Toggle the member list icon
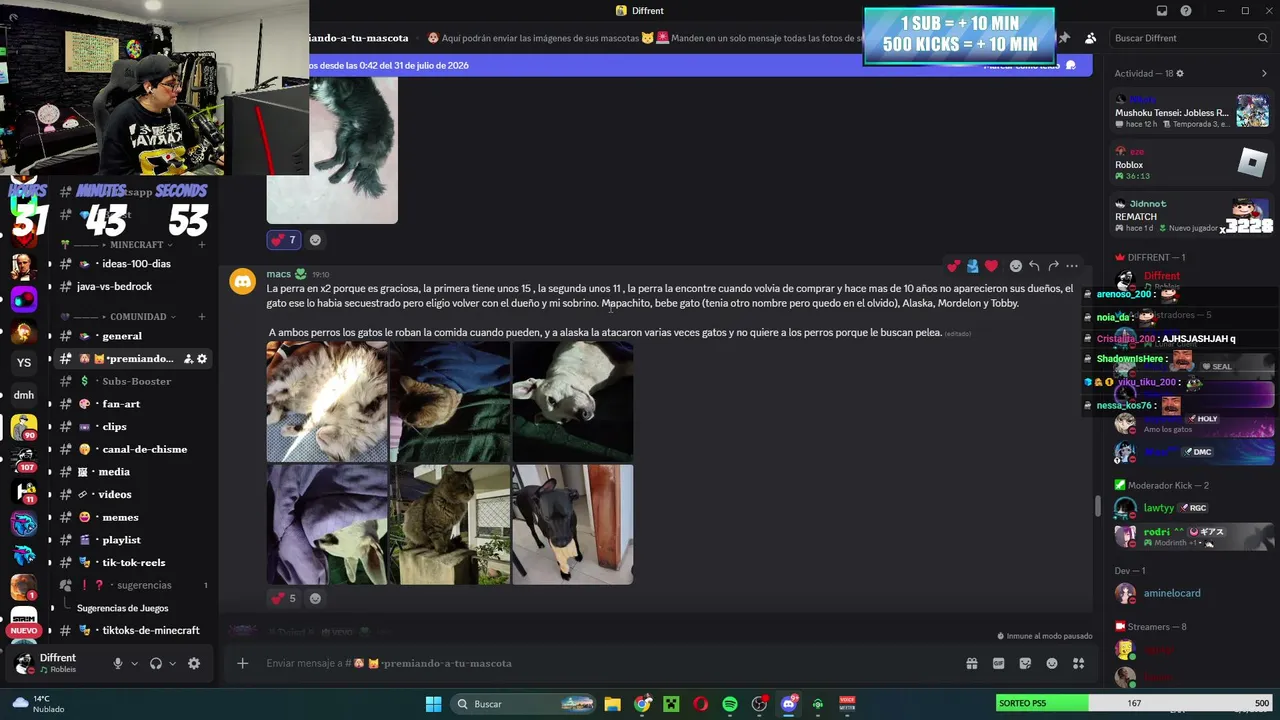 click(x=1090, y=38)
